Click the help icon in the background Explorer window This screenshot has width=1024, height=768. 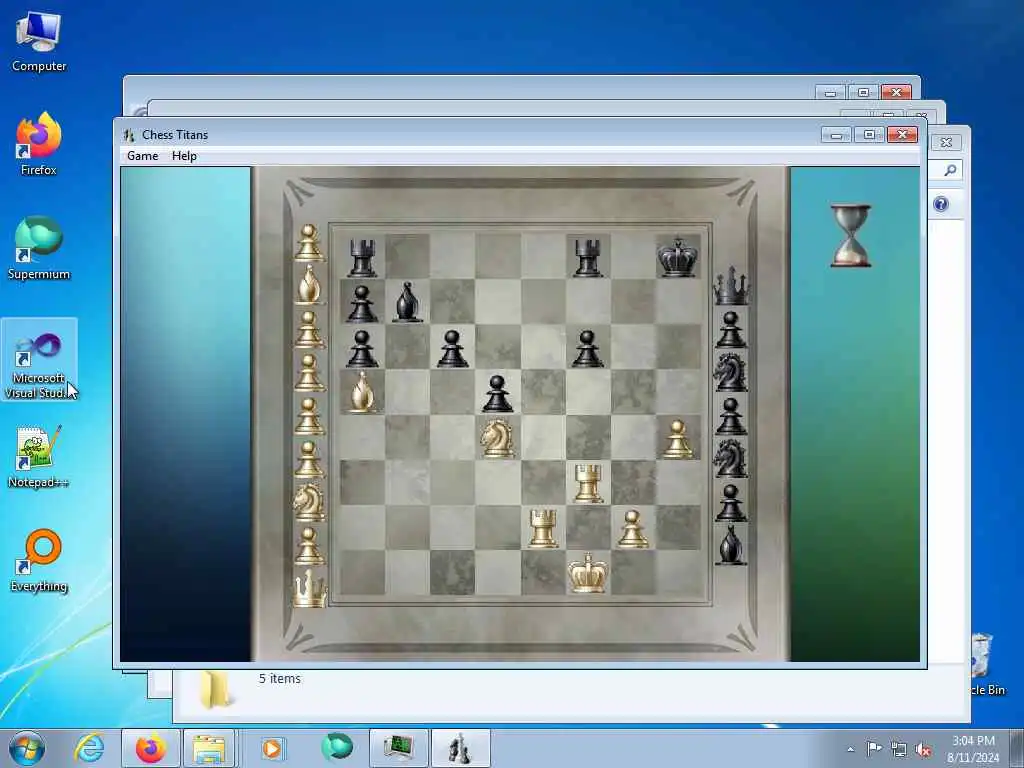pyautogui.click(x=941, y=204)
